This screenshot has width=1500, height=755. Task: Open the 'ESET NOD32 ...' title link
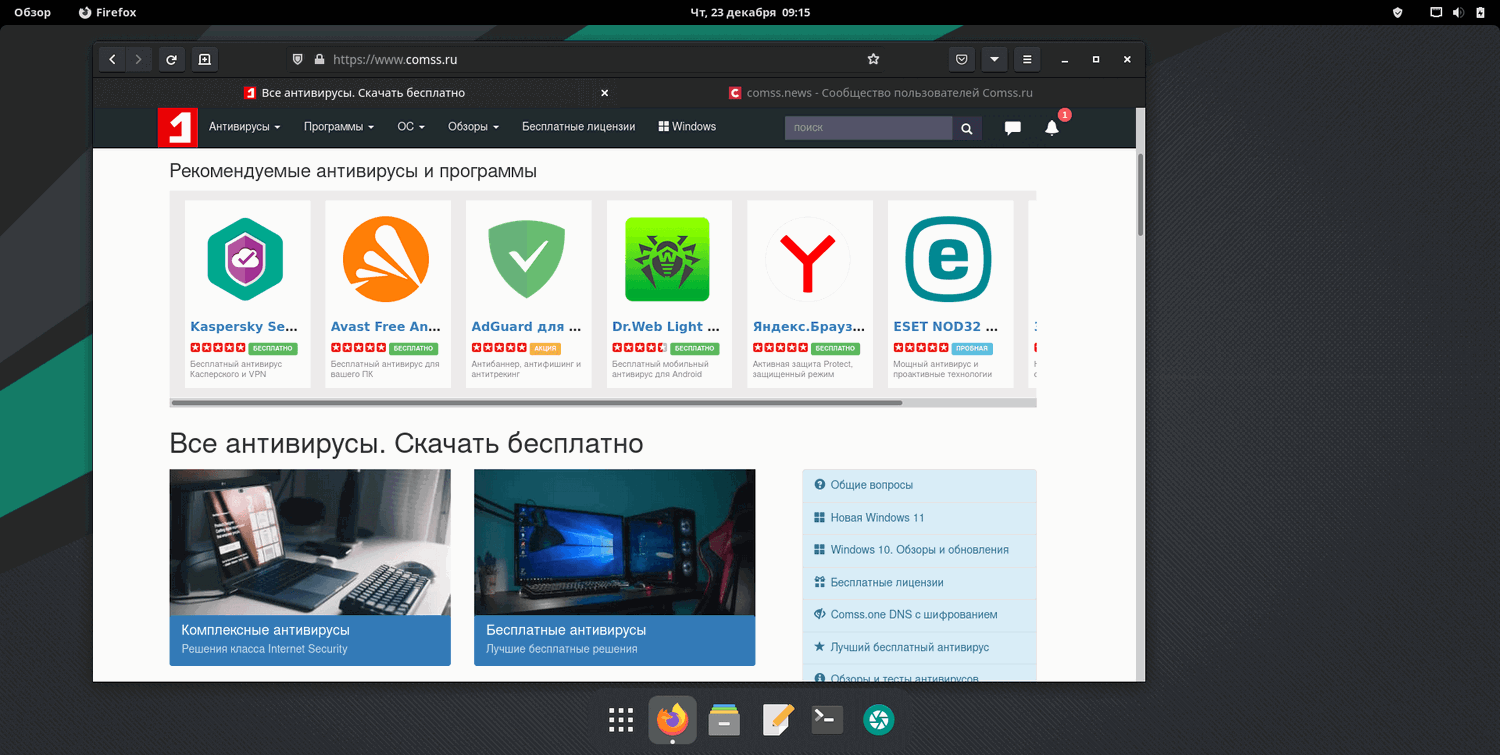(x=947, y=327)
